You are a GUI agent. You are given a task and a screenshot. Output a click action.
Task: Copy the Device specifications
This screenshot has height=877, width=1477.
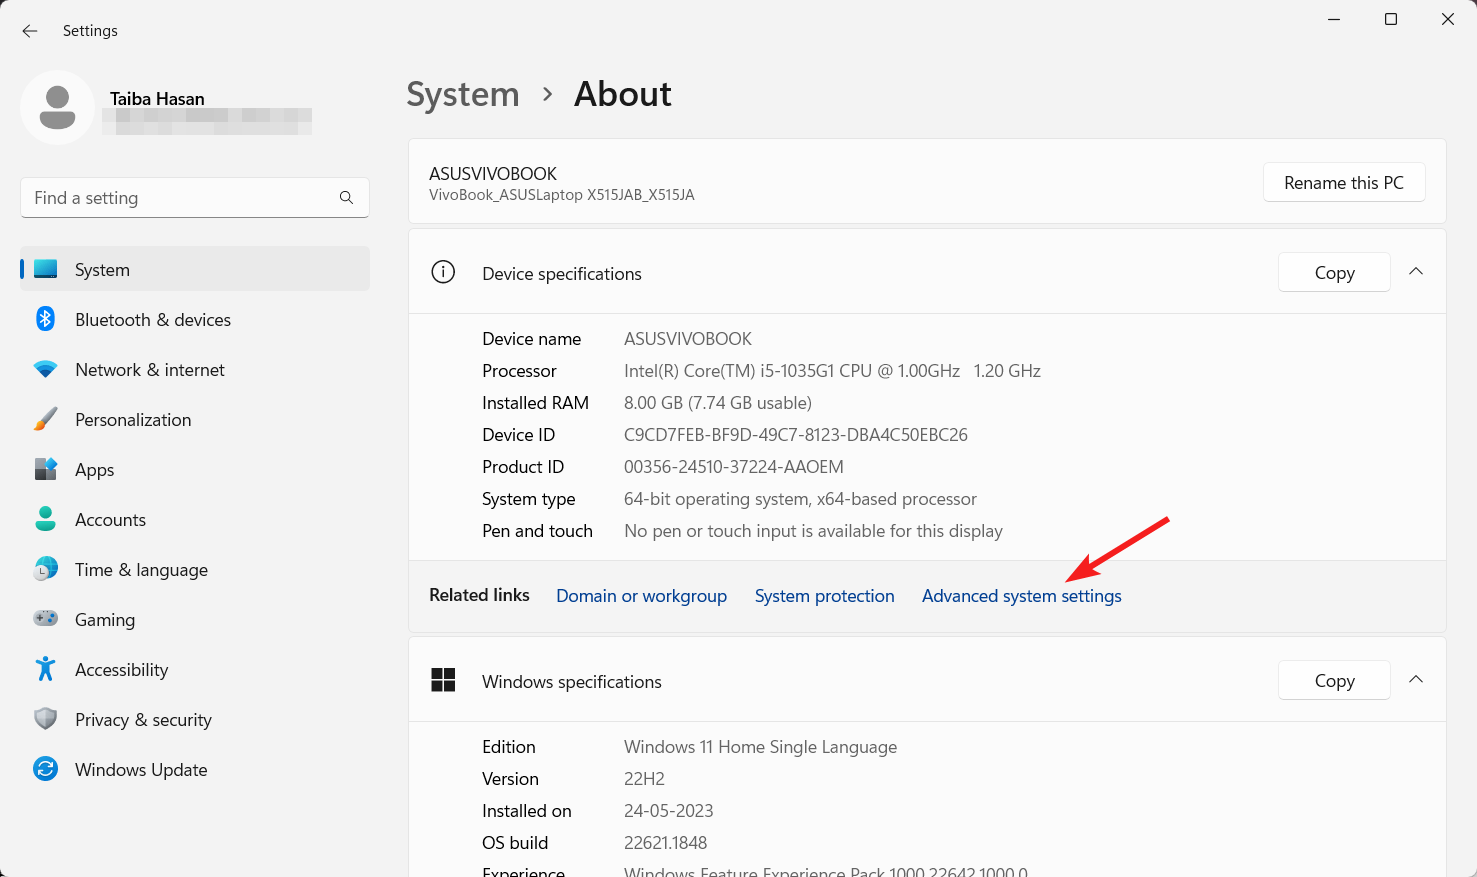(1334, 272)
